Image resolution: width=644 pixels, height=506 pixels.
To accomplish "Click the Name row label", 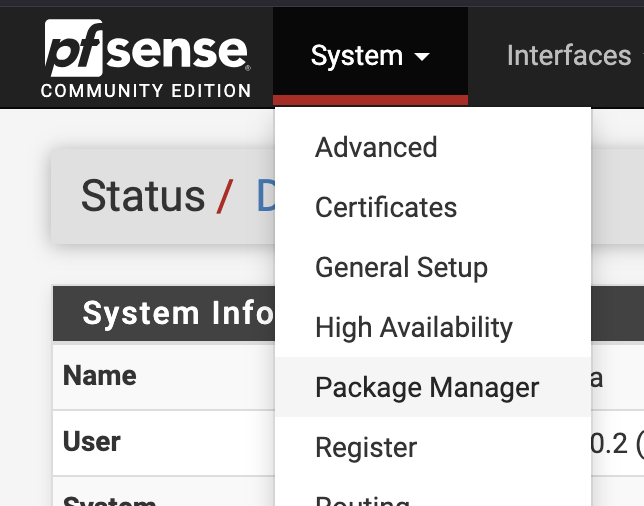I will point(100,376).
